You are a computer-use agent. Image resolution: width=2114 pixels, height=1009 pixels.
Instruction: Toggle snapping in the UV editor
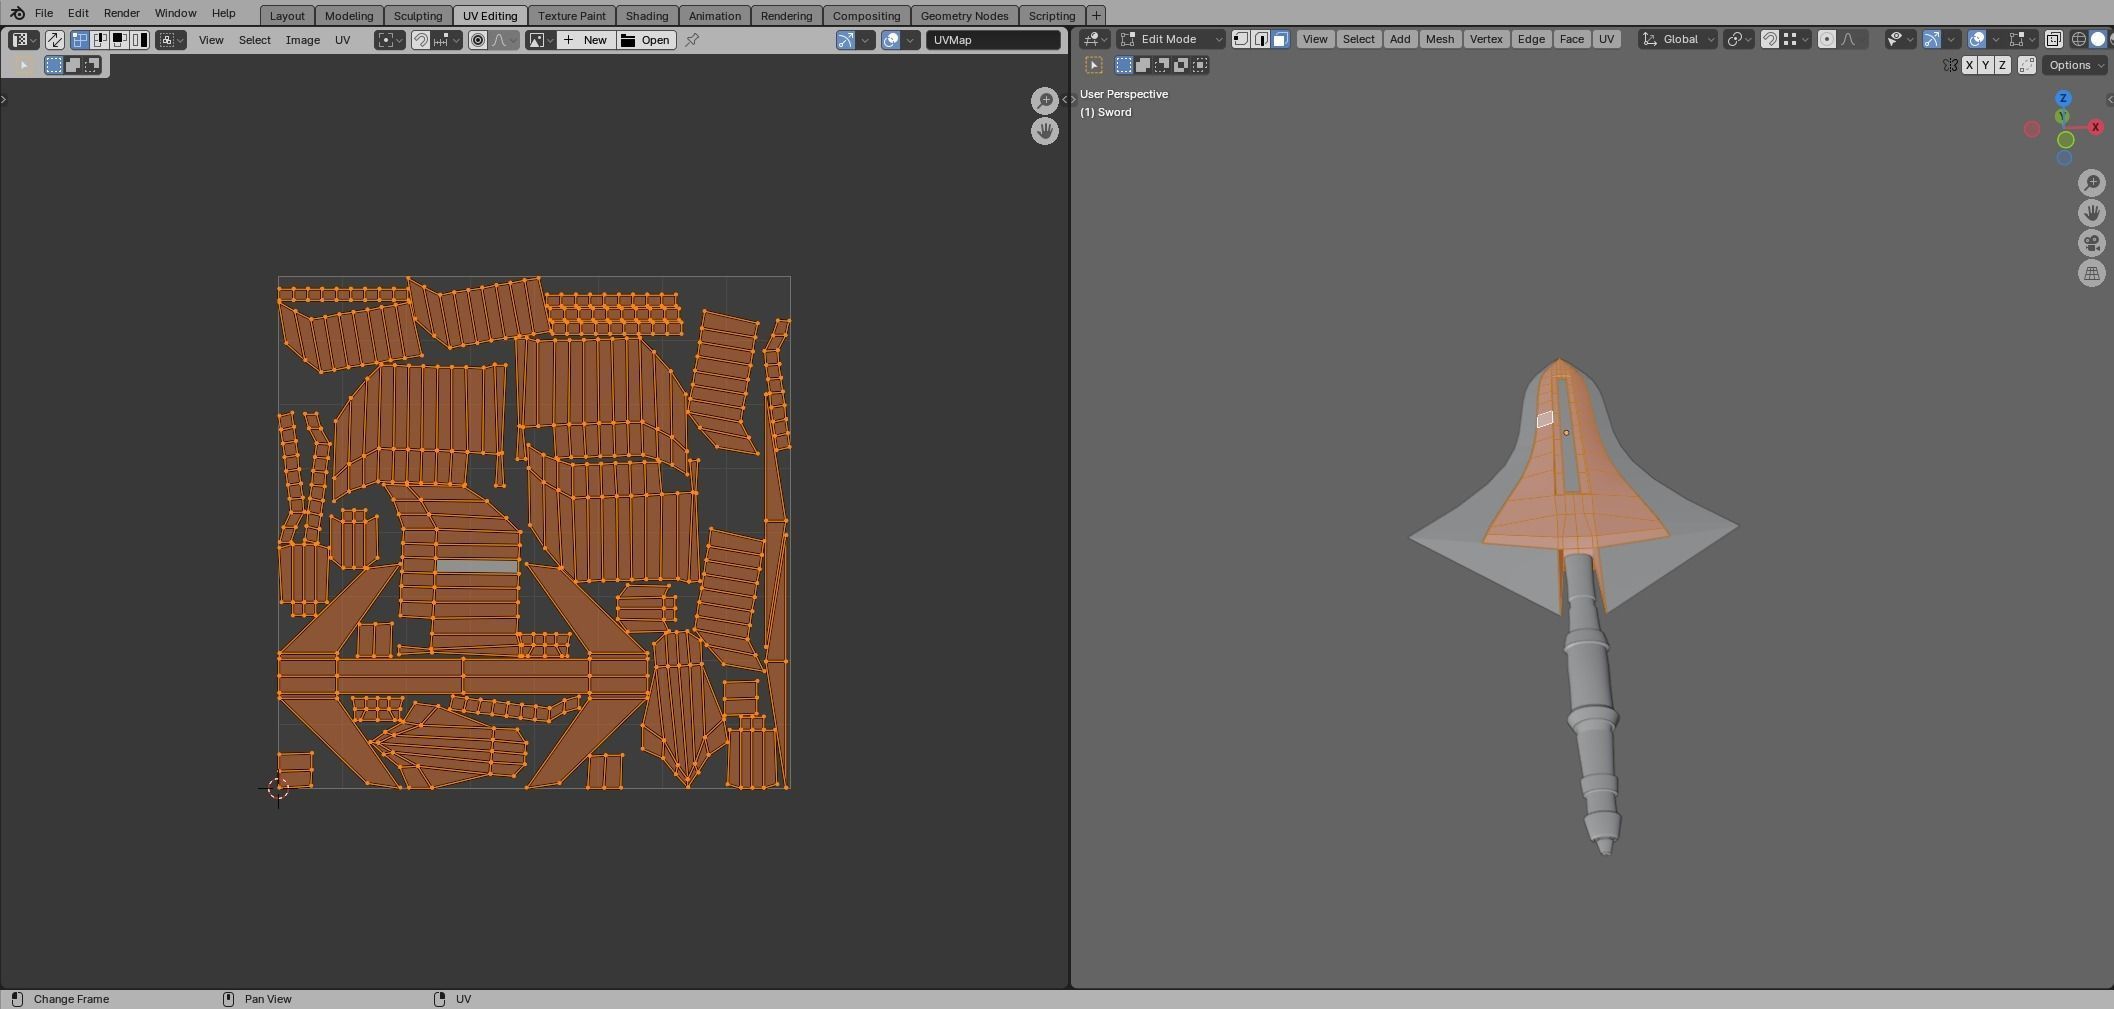pyautogui.click(x=421, y=40)
